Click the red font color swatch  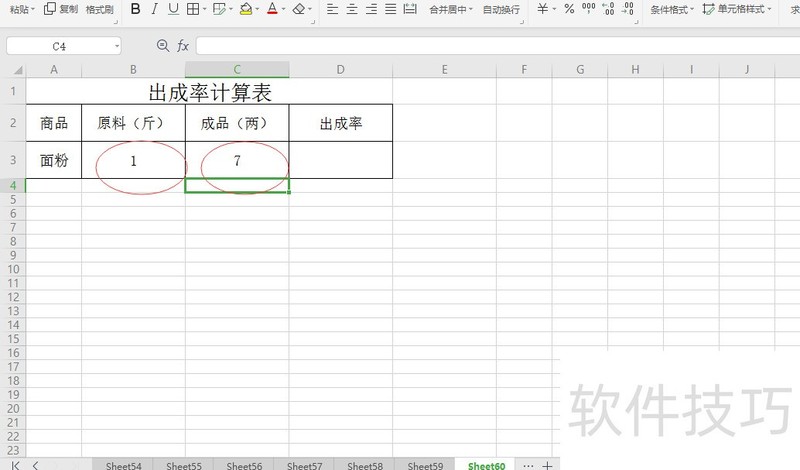tap(273, 9)
